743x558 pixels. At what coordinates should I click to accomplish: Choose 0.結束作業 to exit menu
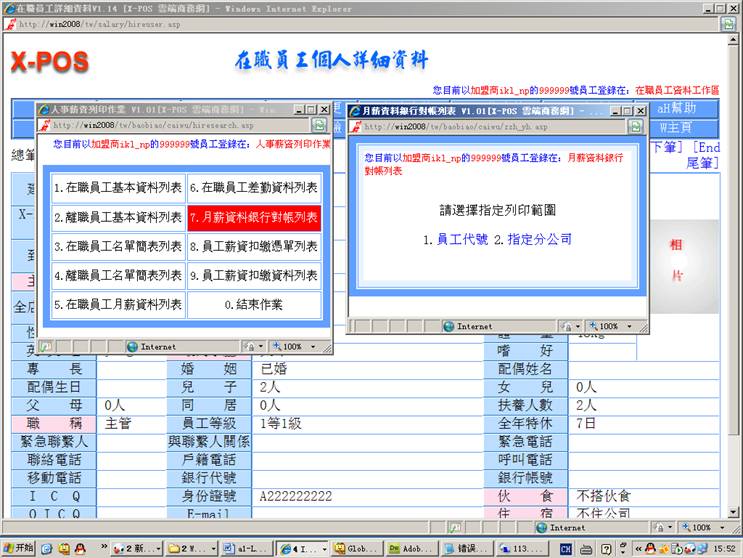pyautogui.click(x=254, y=304)
